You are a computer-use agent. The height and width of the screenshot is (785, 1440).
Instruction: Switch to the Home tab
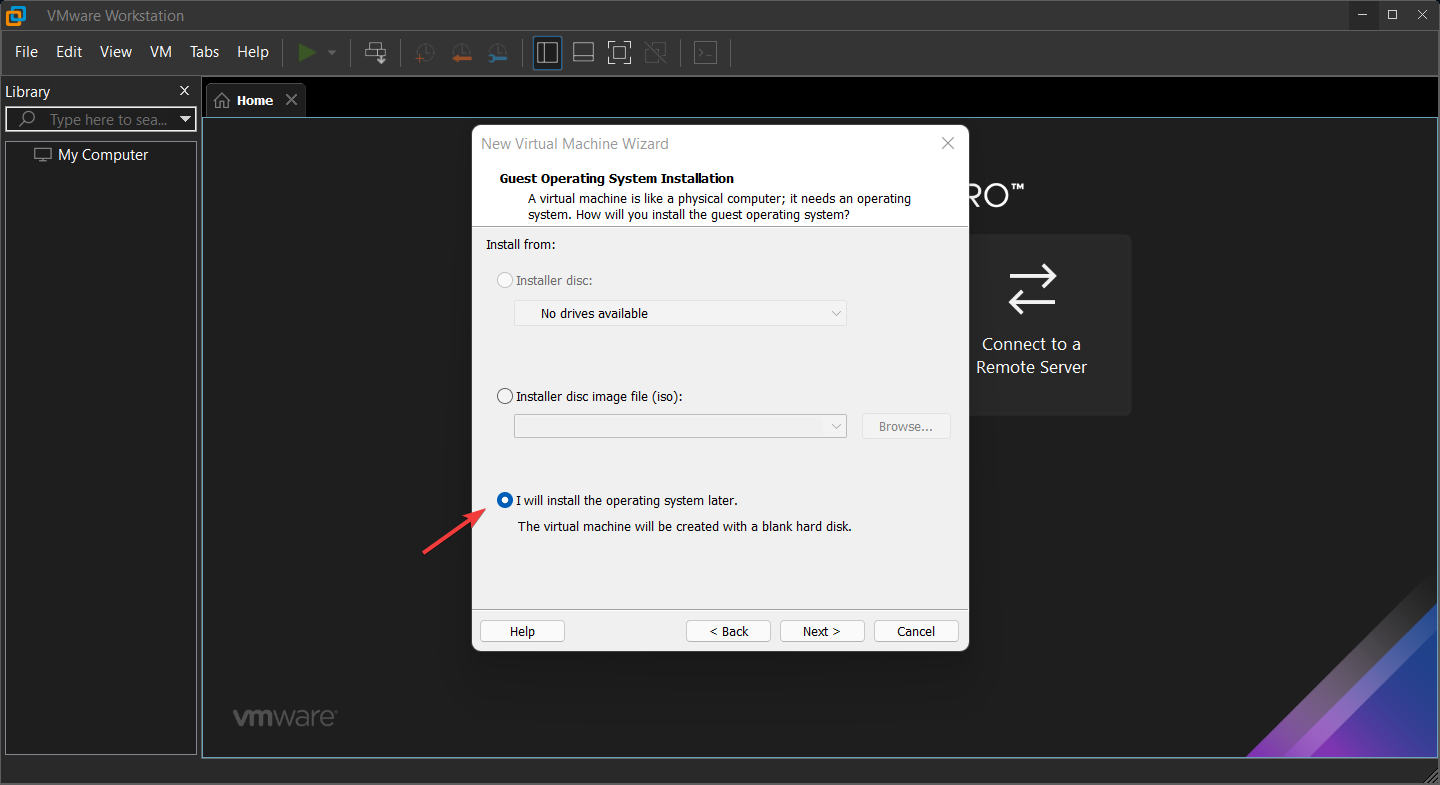pyautogui.click(x=245, y=100)
